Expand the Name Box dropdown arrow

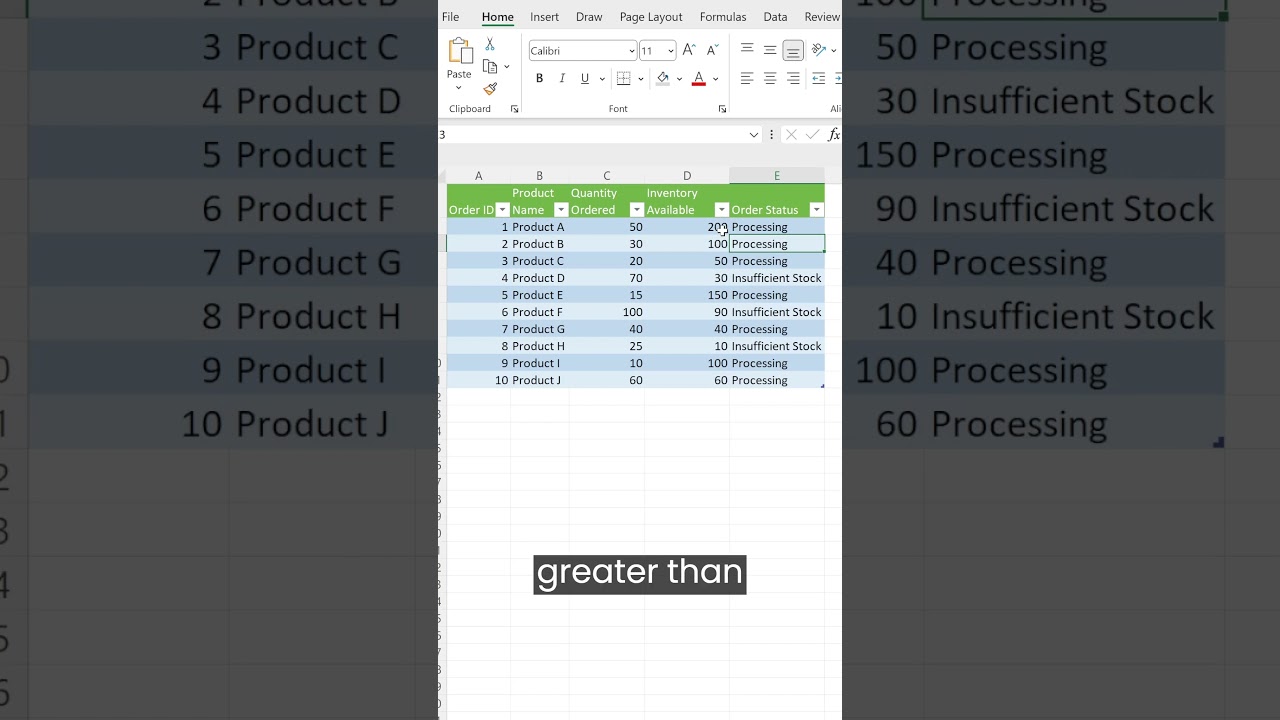754,135
